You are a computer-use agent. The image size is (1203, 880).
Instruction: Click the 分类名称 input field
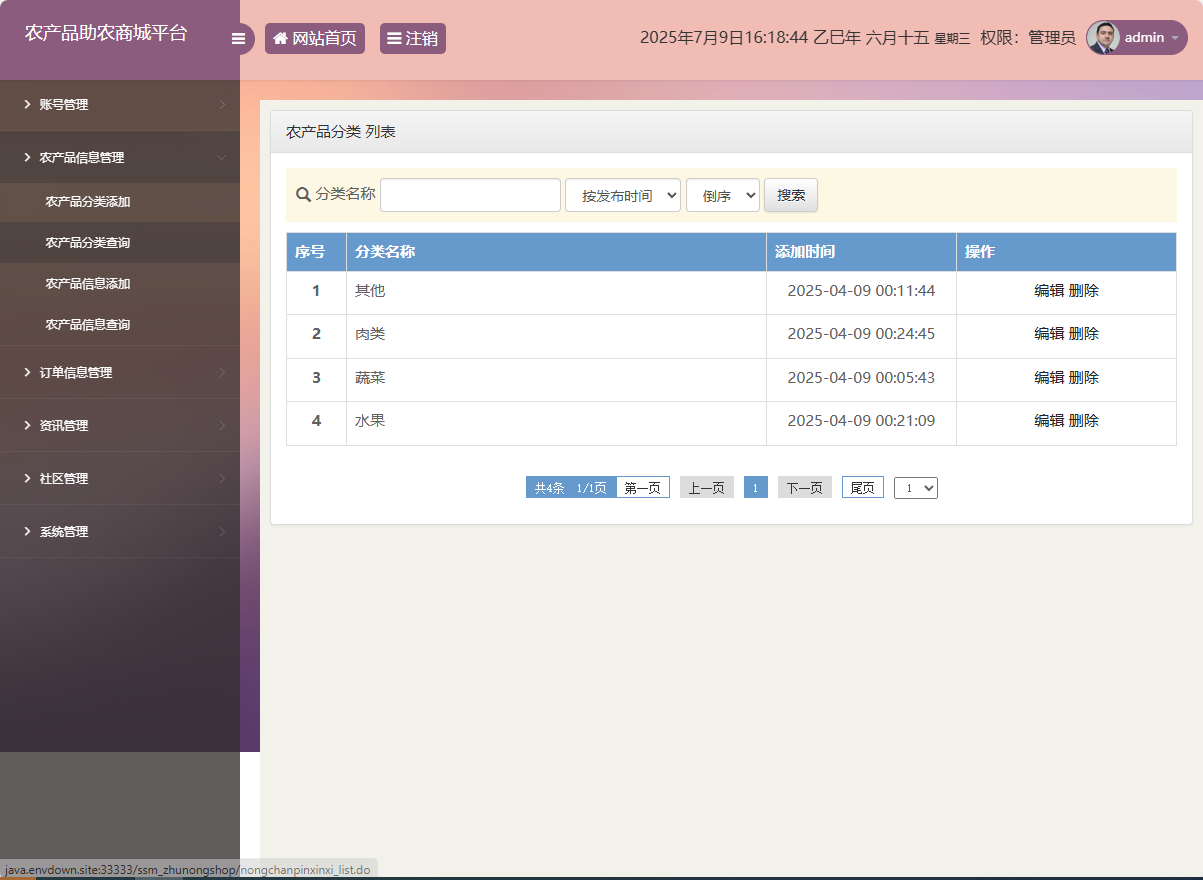tap(470, 195)
